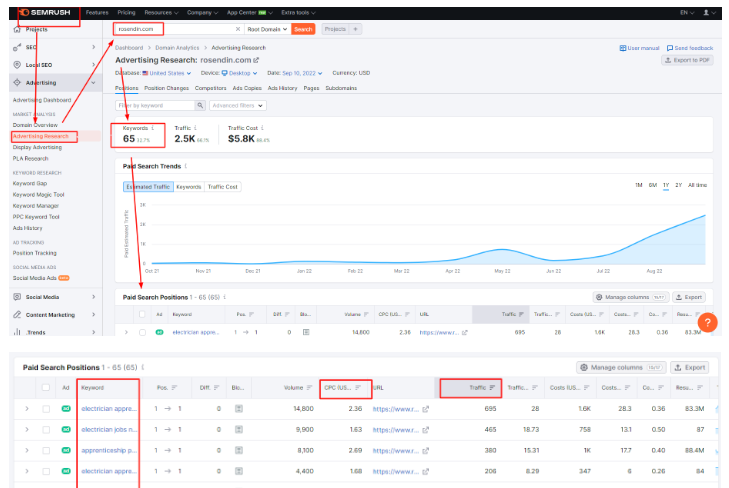729x488 pixels.
Task: Open the Features menu item
Action: tap(97, 13)
